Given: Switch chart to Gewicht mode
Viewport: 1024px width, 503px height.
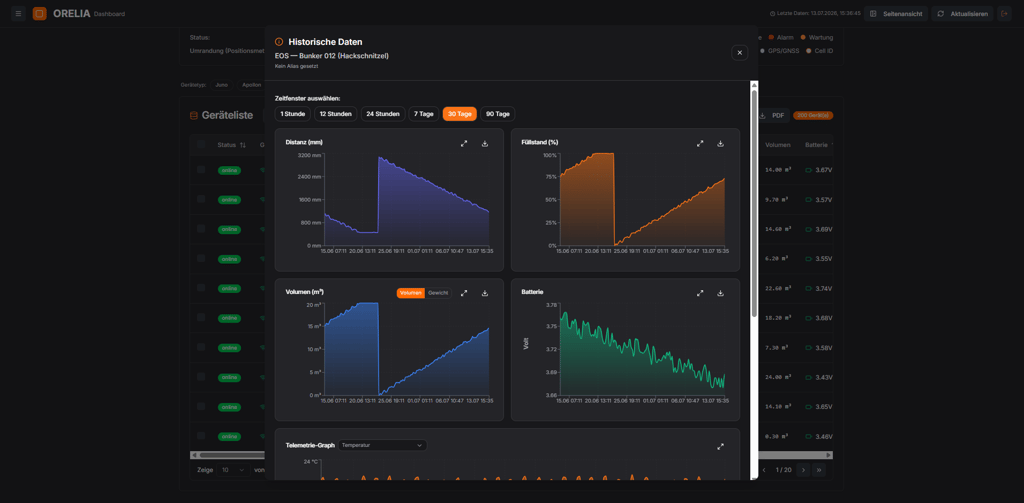Looking at the screenshot, I should pos(438,293).
